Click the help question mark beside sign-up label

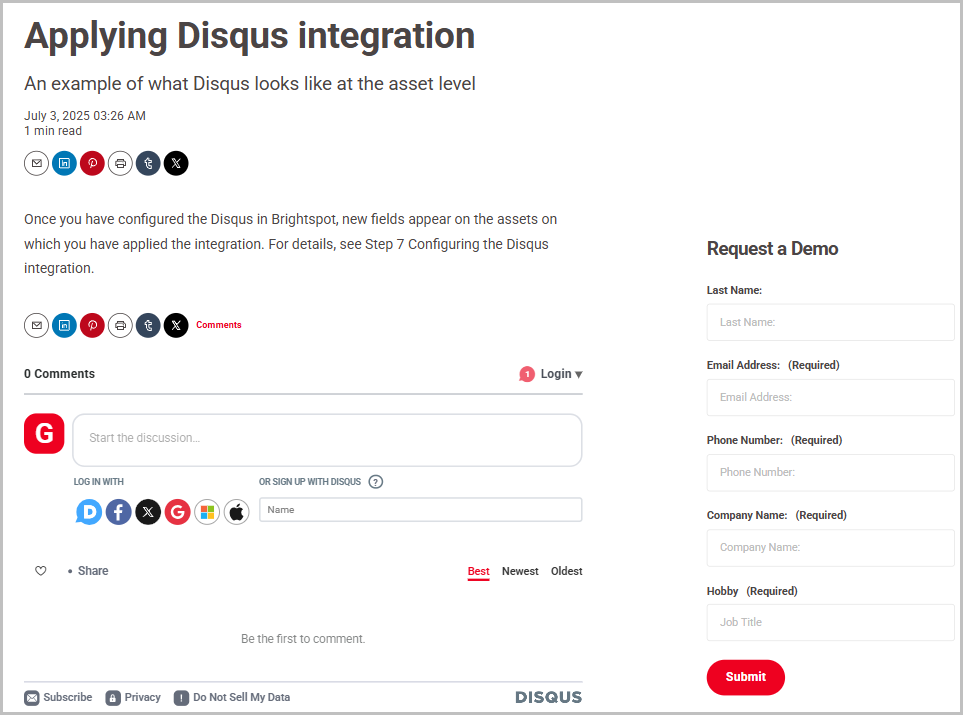click(376, 482)
